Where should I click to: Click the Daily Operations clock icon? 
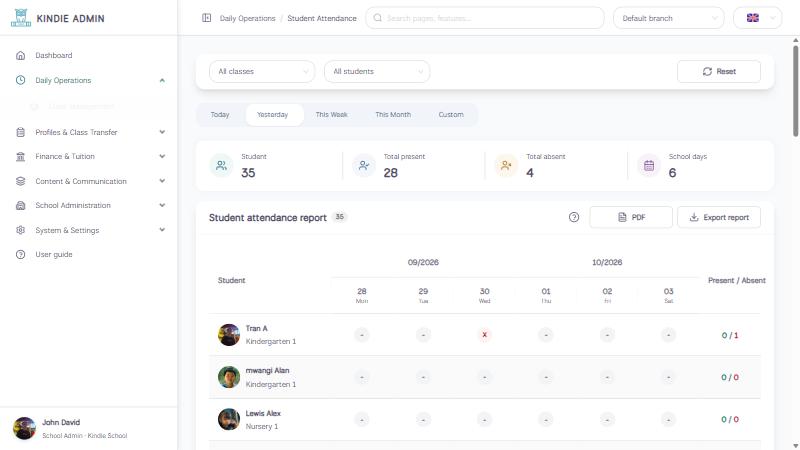tap(20, 80)
